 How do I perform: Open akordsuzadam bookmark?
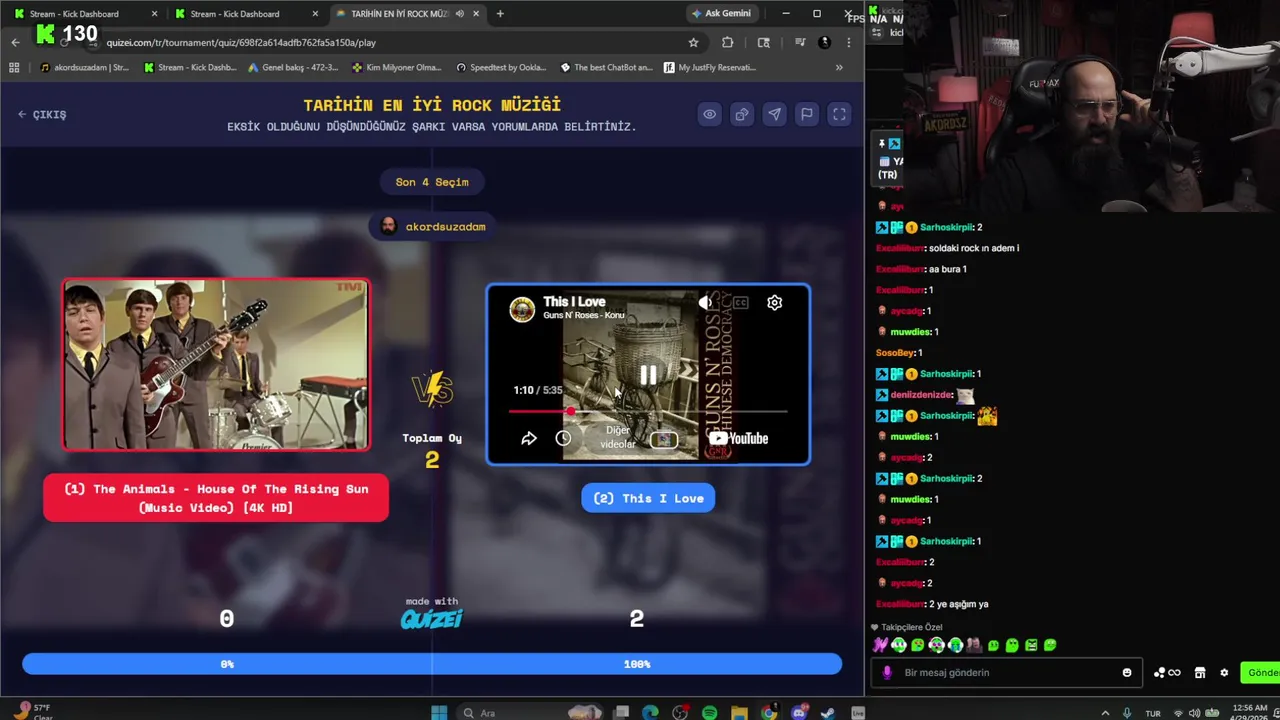tap(85, 67)
